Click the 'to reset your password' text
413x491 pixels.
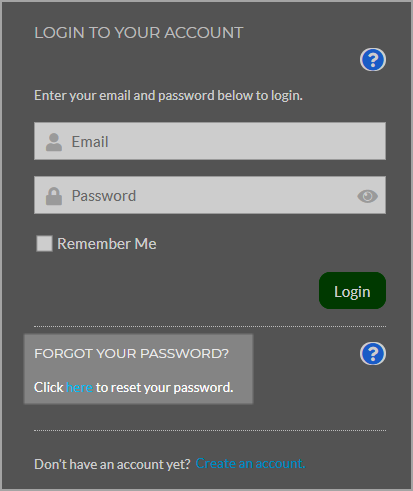[x=164, y=388]
